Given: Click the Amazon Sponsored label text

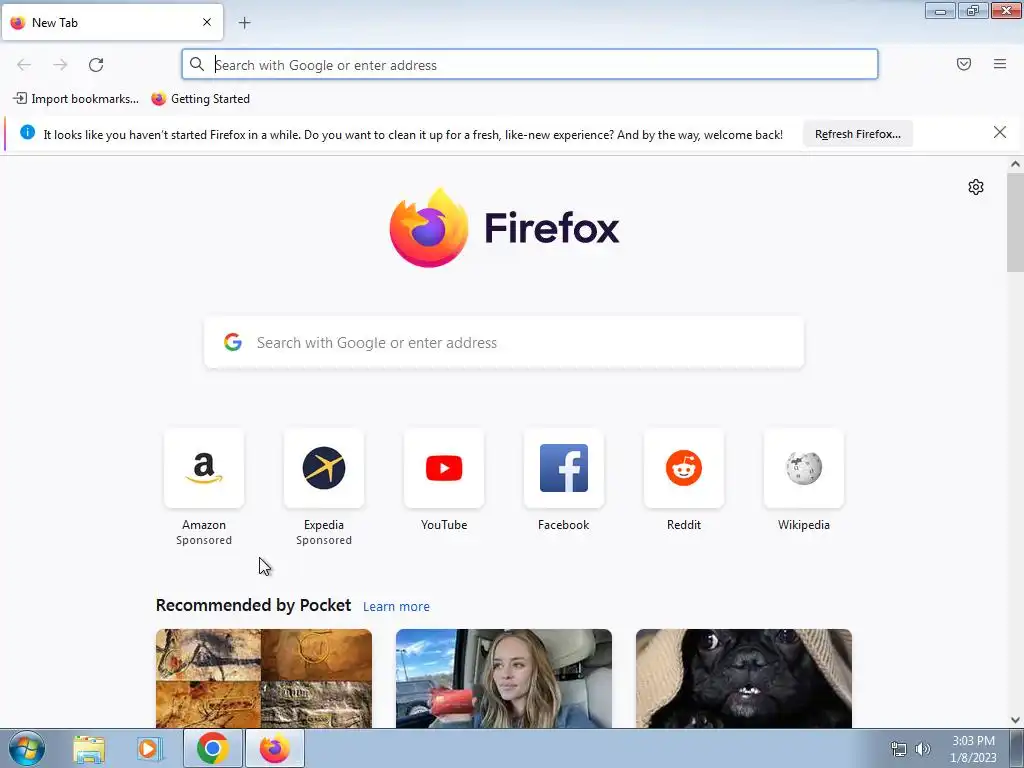Looking at the screenshot, I should [x=204, y=540].
